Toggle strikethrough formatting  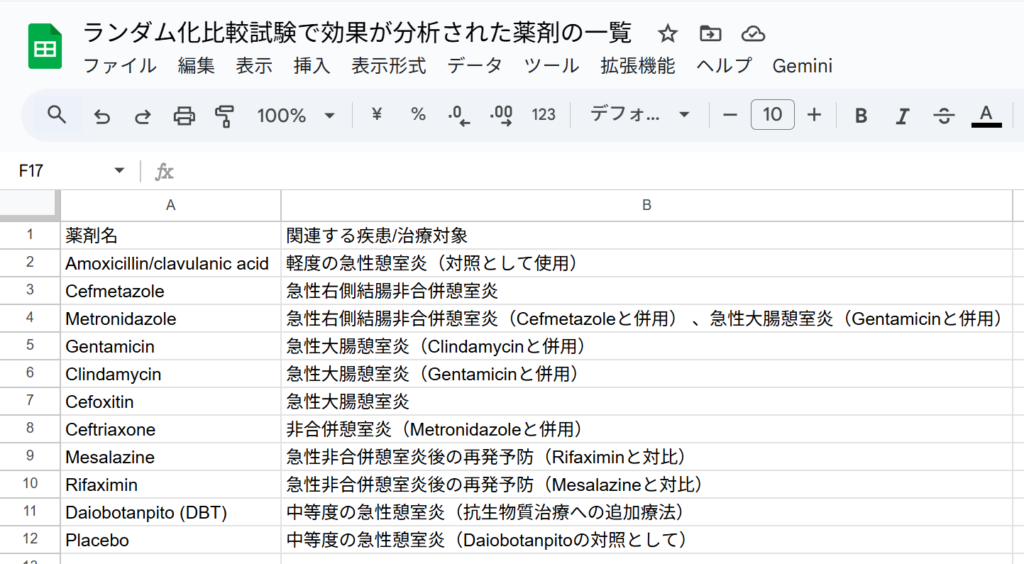944,116
